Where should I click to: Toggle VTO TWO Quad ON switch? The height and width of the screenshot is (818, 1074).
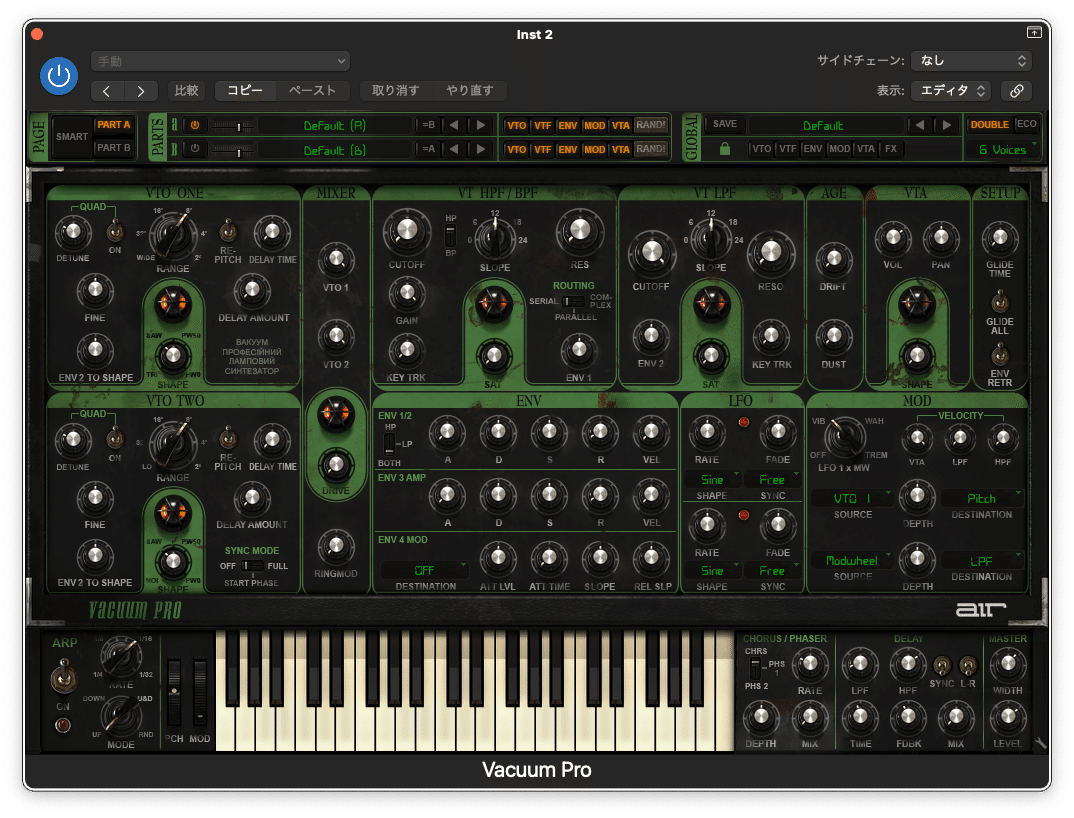pyautogui.click(x=115, y=437)
